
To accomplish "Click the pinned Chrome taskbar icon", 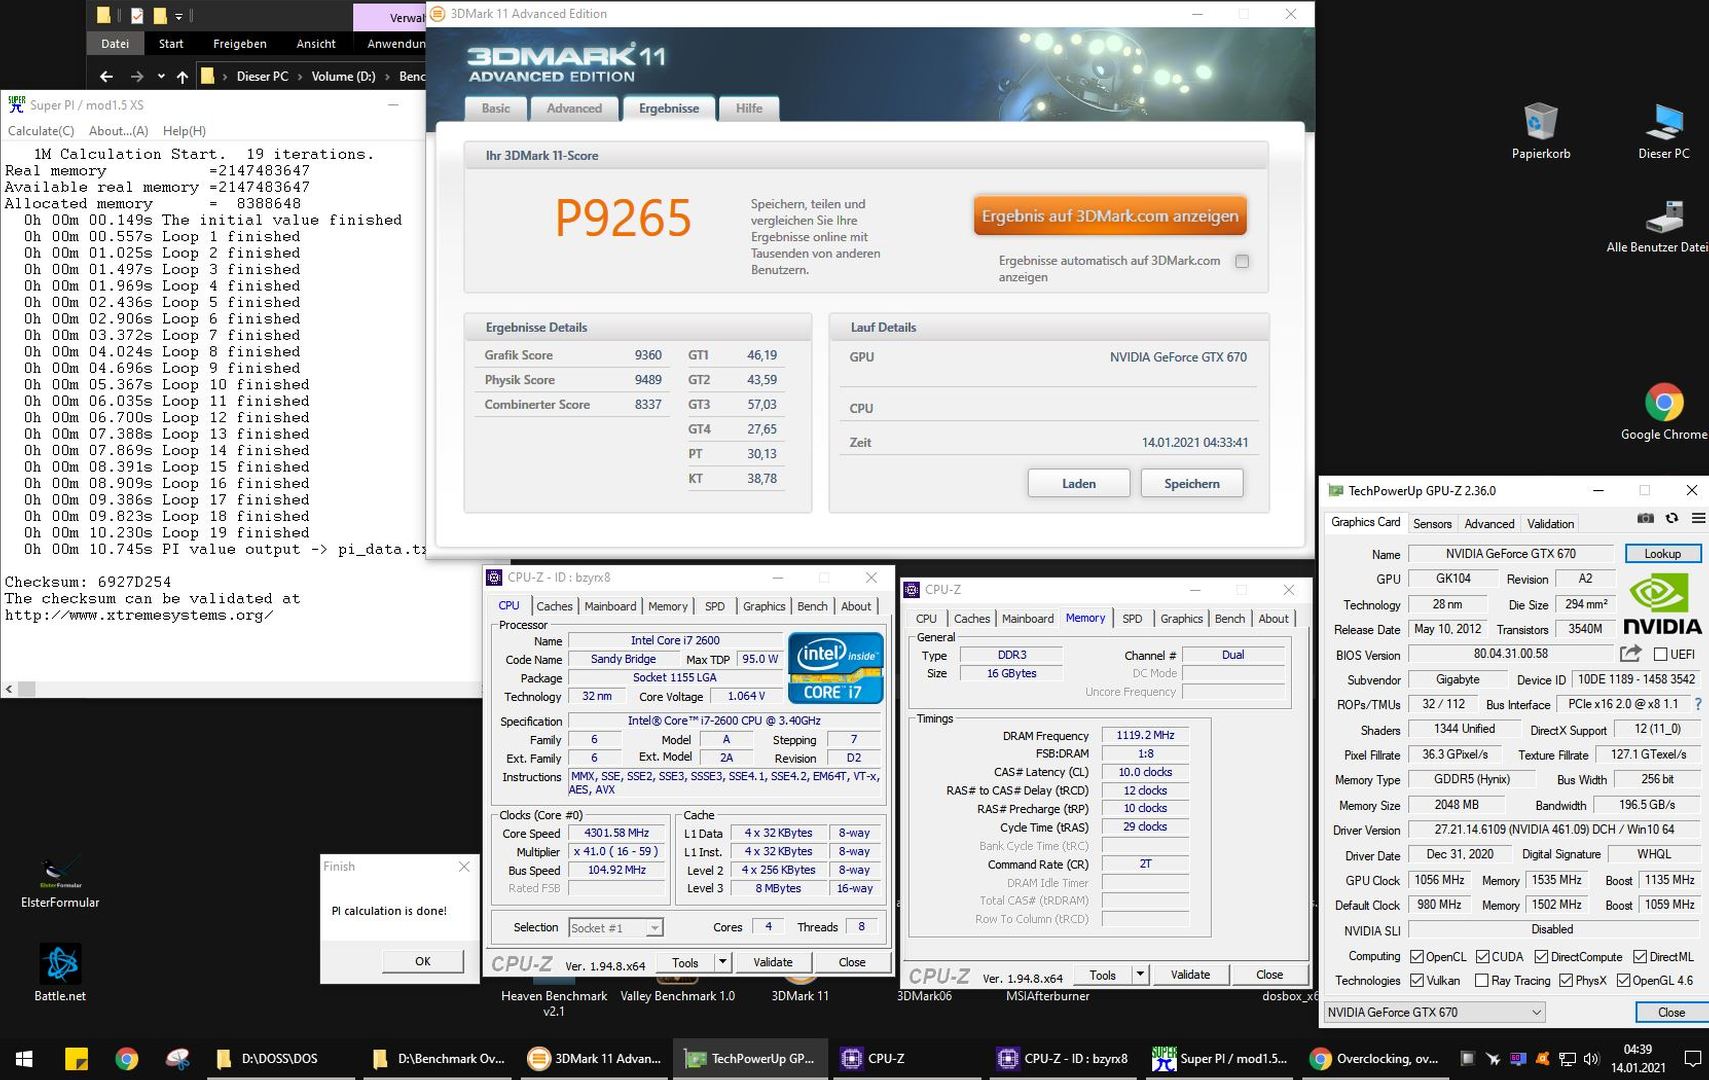I will point(127,1059).
